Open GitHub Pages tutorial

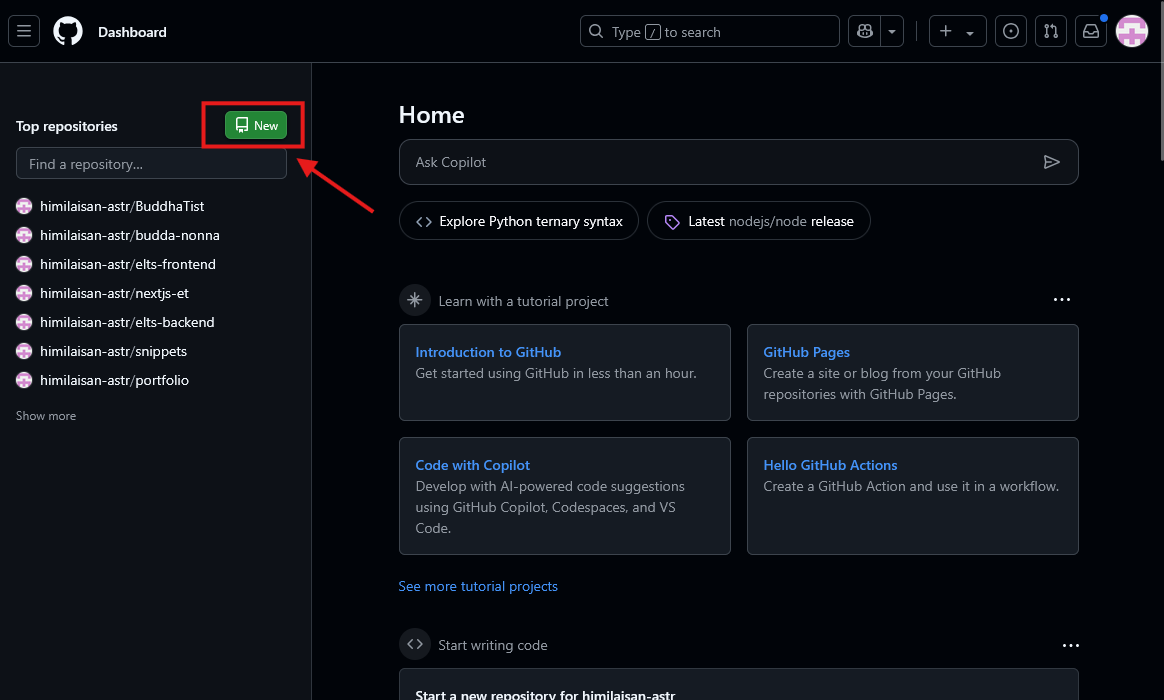tap(806, 353)
